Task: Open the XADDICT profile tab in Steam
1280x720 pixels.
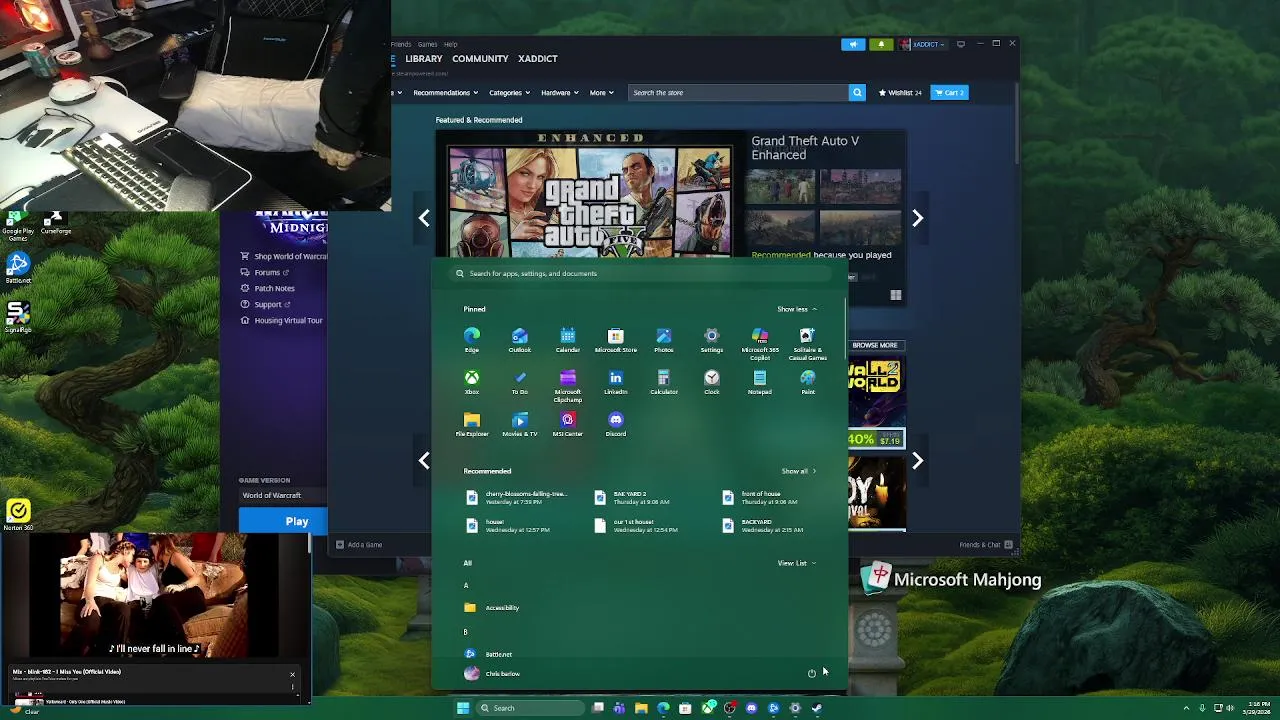Action: [x=538, y=59]
